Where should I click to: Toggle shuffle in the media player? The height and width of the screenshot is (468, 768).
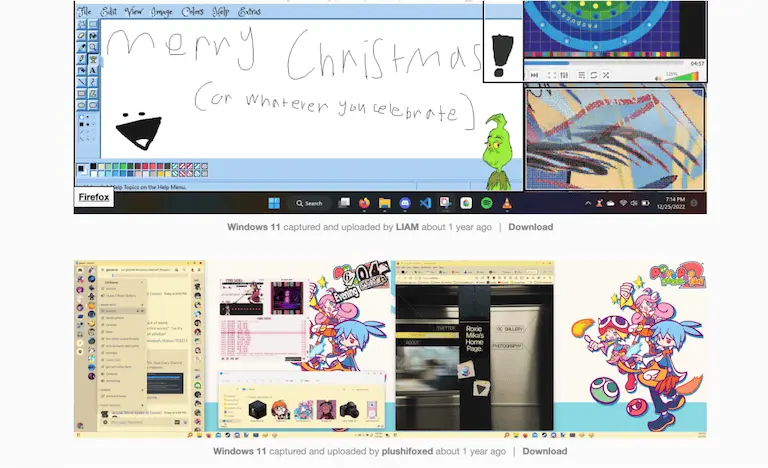click(x=606, y=75)
